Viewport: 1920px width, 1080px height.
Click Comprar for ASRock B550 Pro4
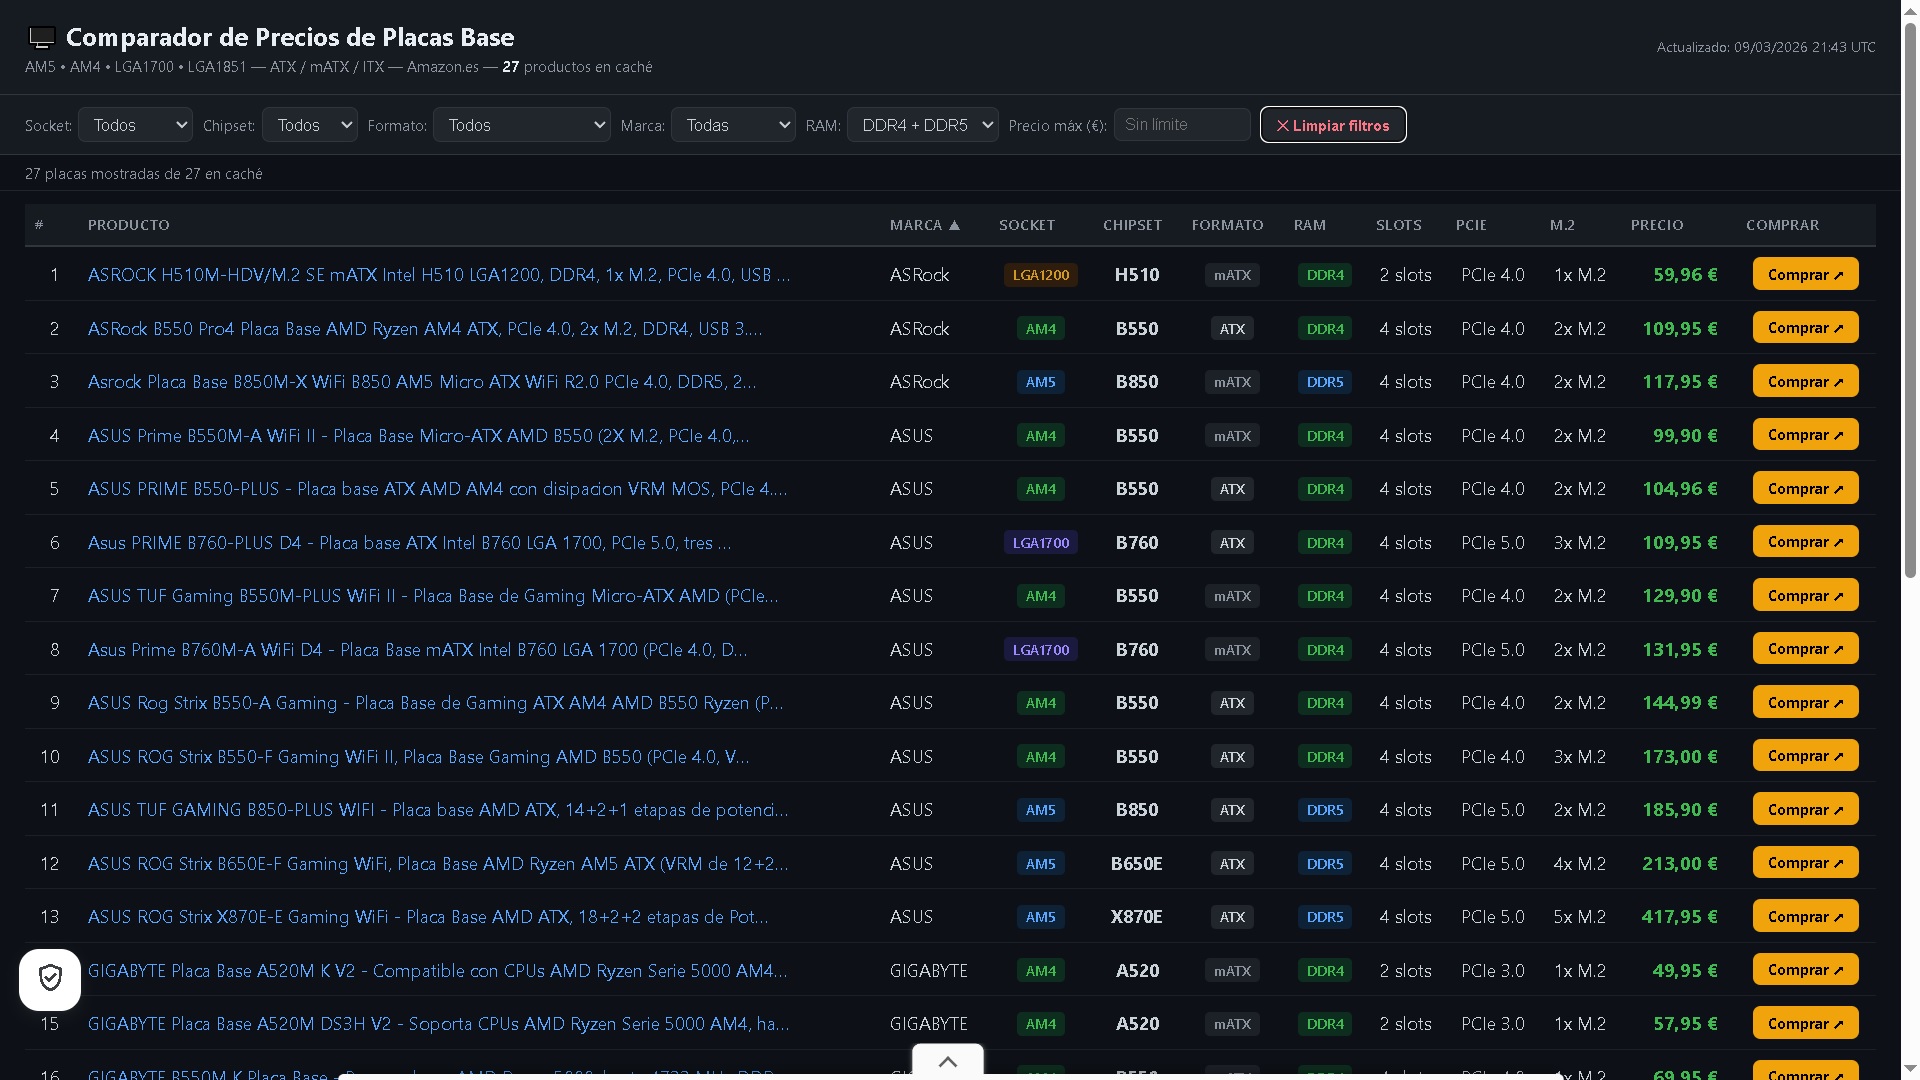(x=1804, y=328)
